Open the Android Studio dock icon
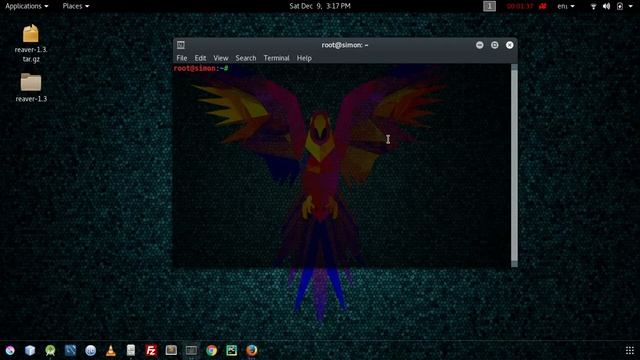Screen dimensions: 640x360 pyautogui.click(x=50, y=350)
